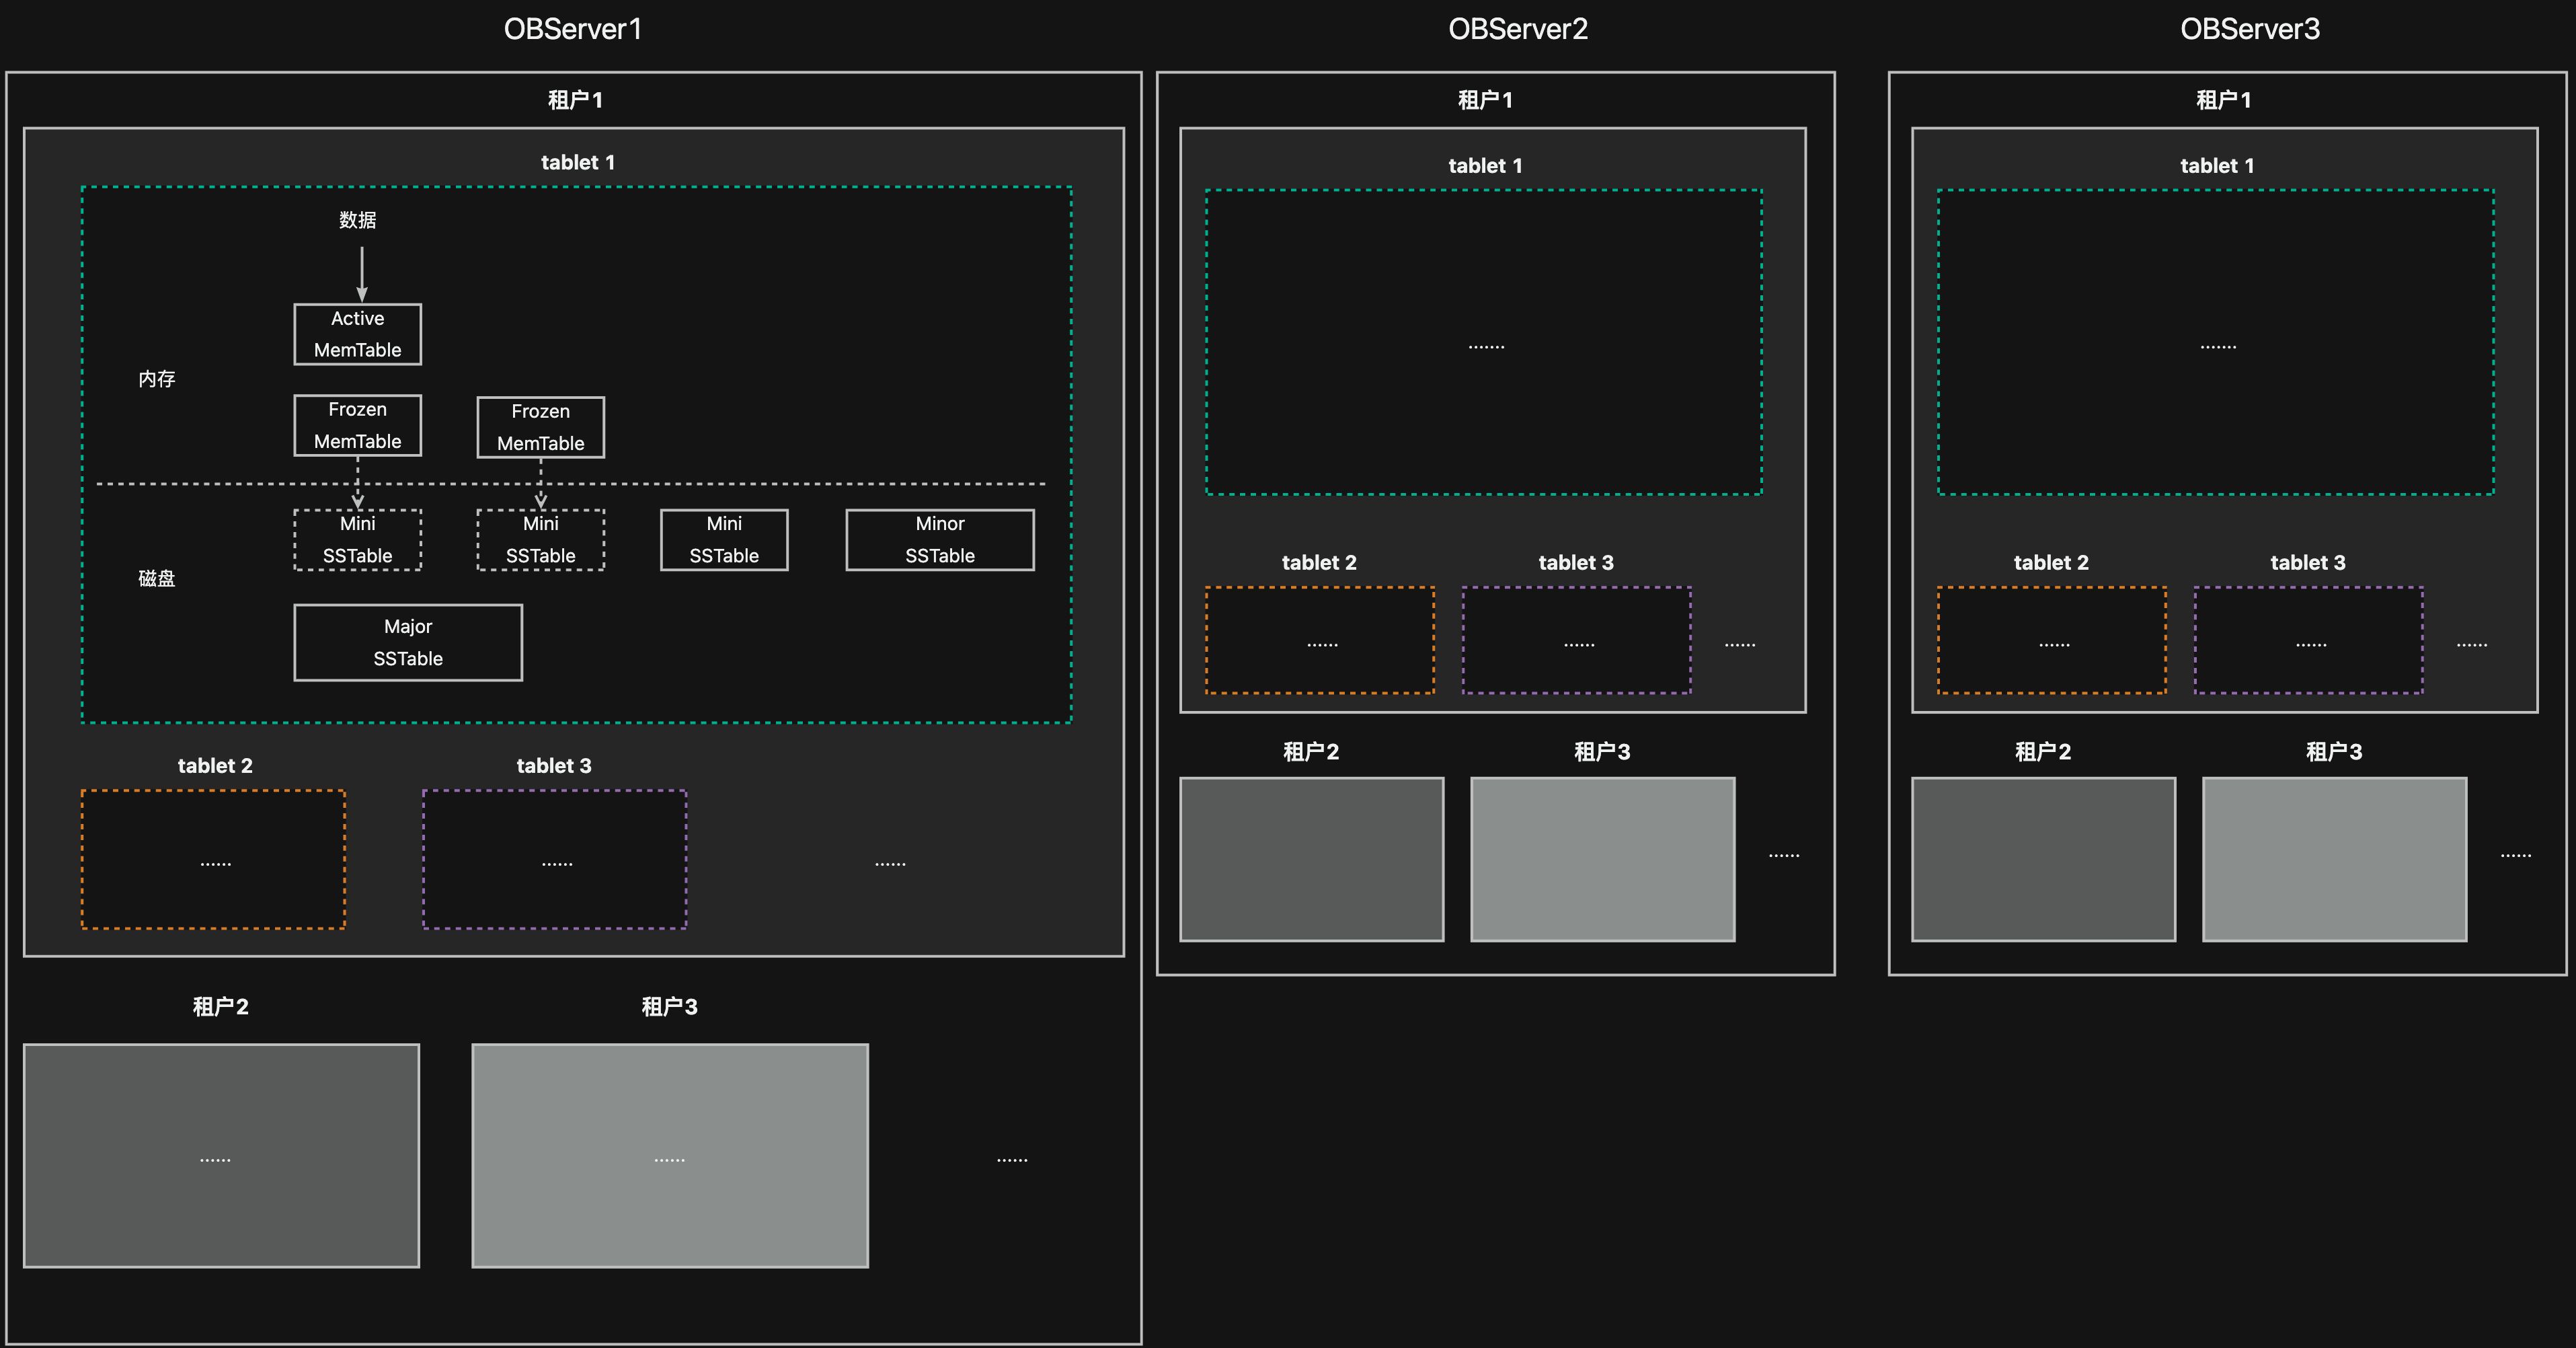
Task: Click green dashed tablet 1 area in OBServer2
Action: [x=1484, y=342]
